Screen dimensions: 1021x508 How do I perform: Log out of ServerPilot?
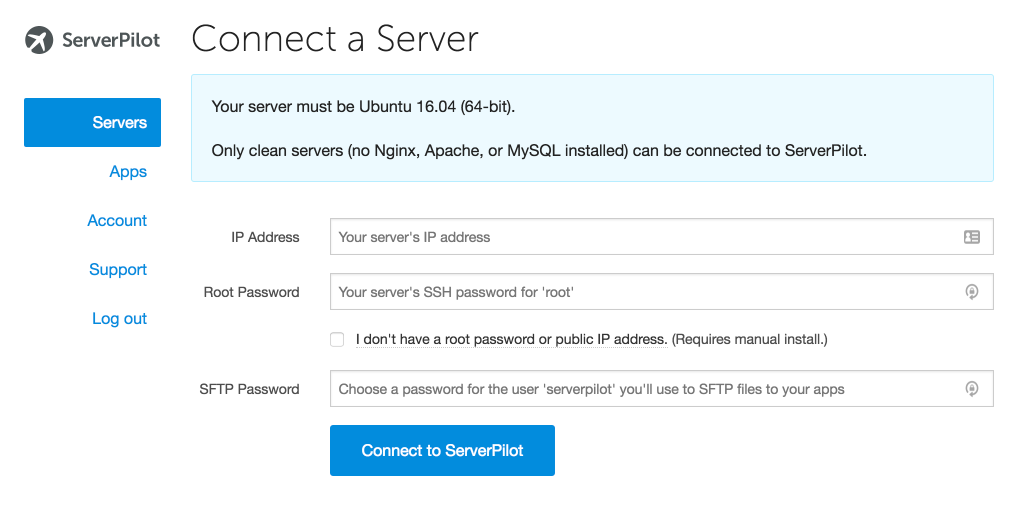(120, 318)
